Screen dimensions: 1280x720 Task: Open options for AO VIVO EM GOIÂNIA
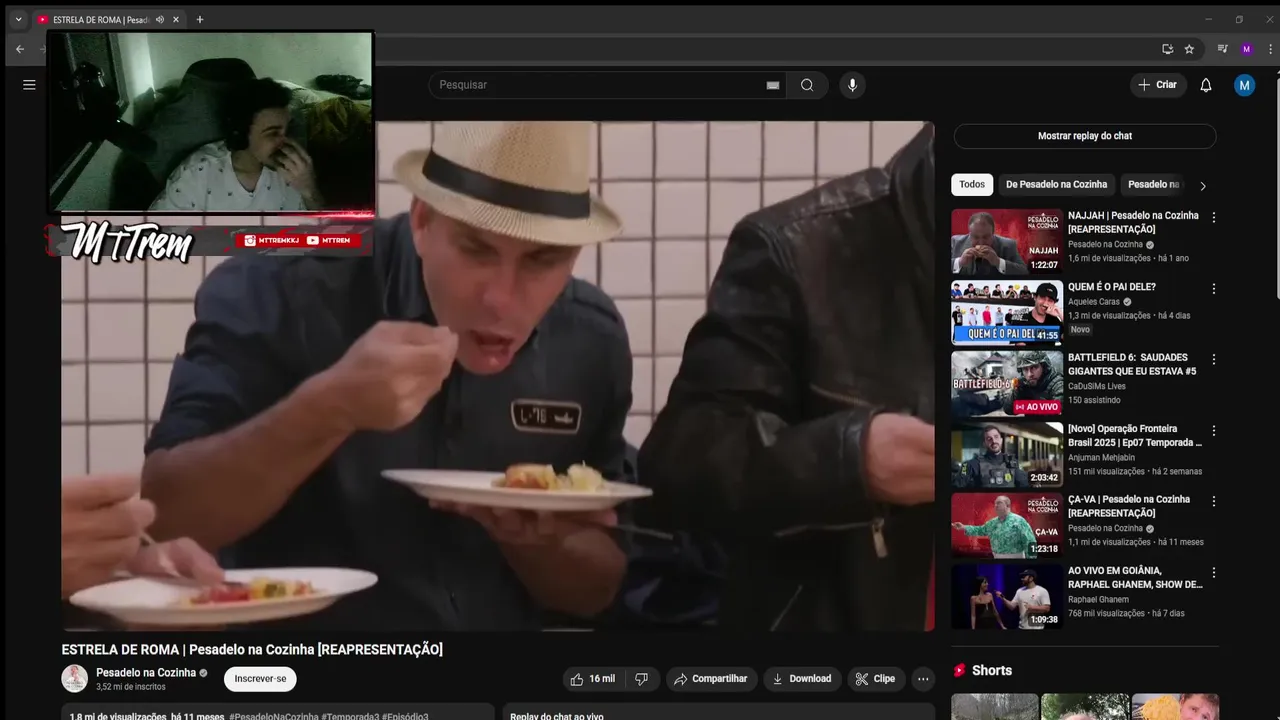1214,573
